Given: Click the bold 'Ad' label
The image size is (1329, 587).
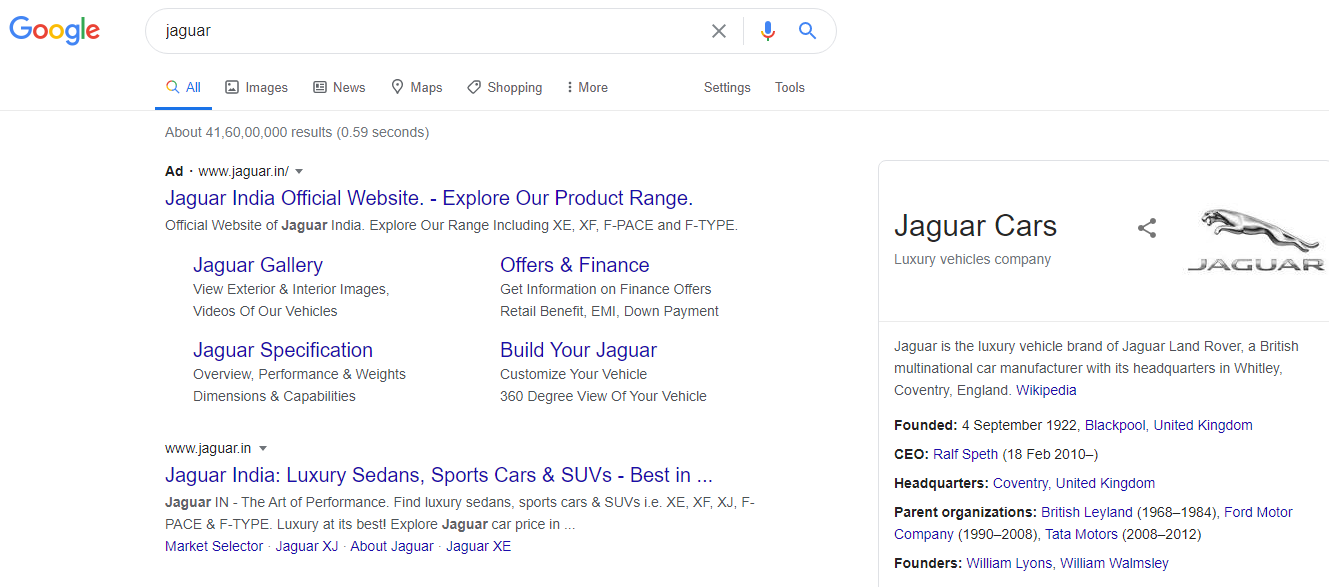Looking at the screenshot, I should pos(174,171).
